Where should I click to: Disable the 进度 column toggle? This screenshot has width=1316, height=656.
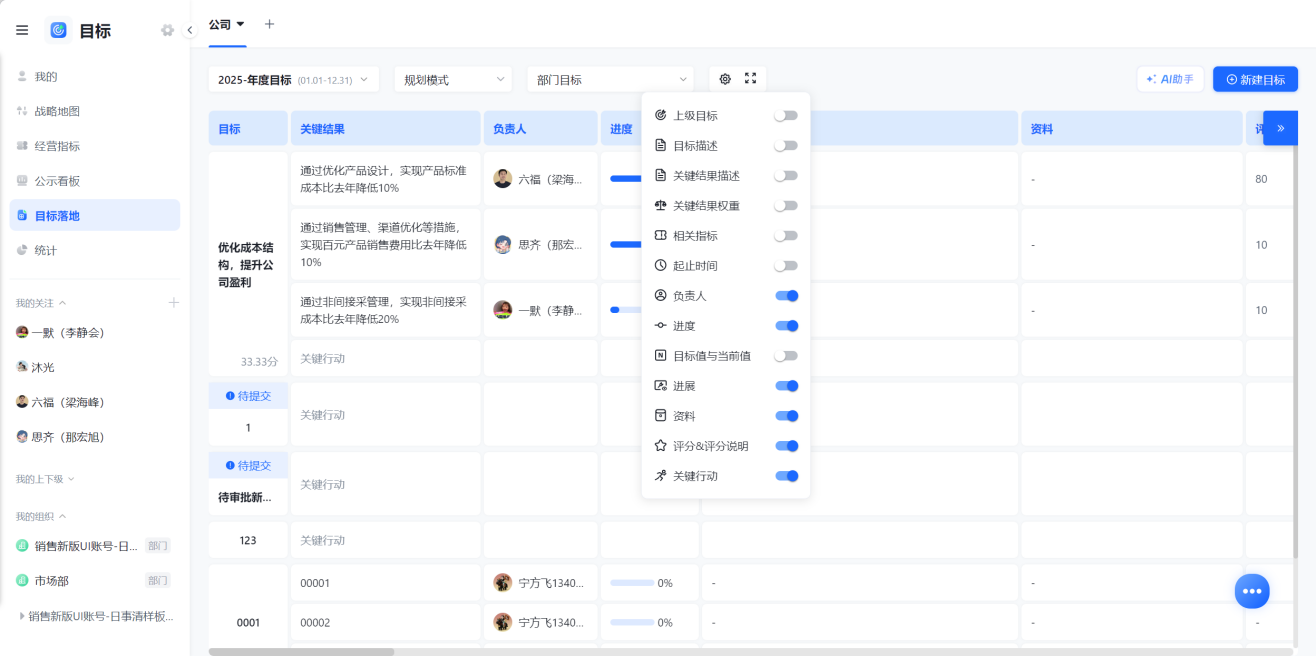point(787,326)
